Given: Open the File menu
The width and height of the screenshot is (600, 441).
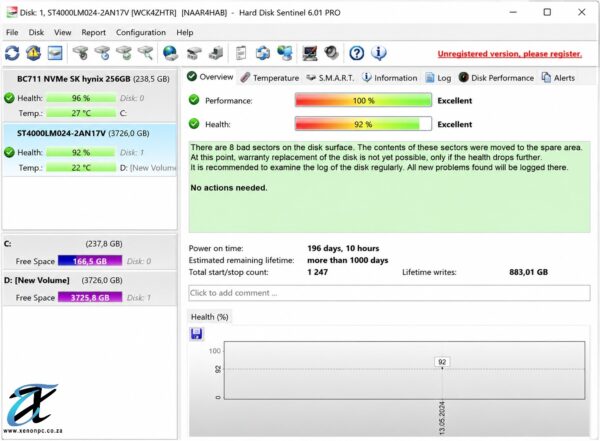Looking at the screenshot, I should pos(12,33).
